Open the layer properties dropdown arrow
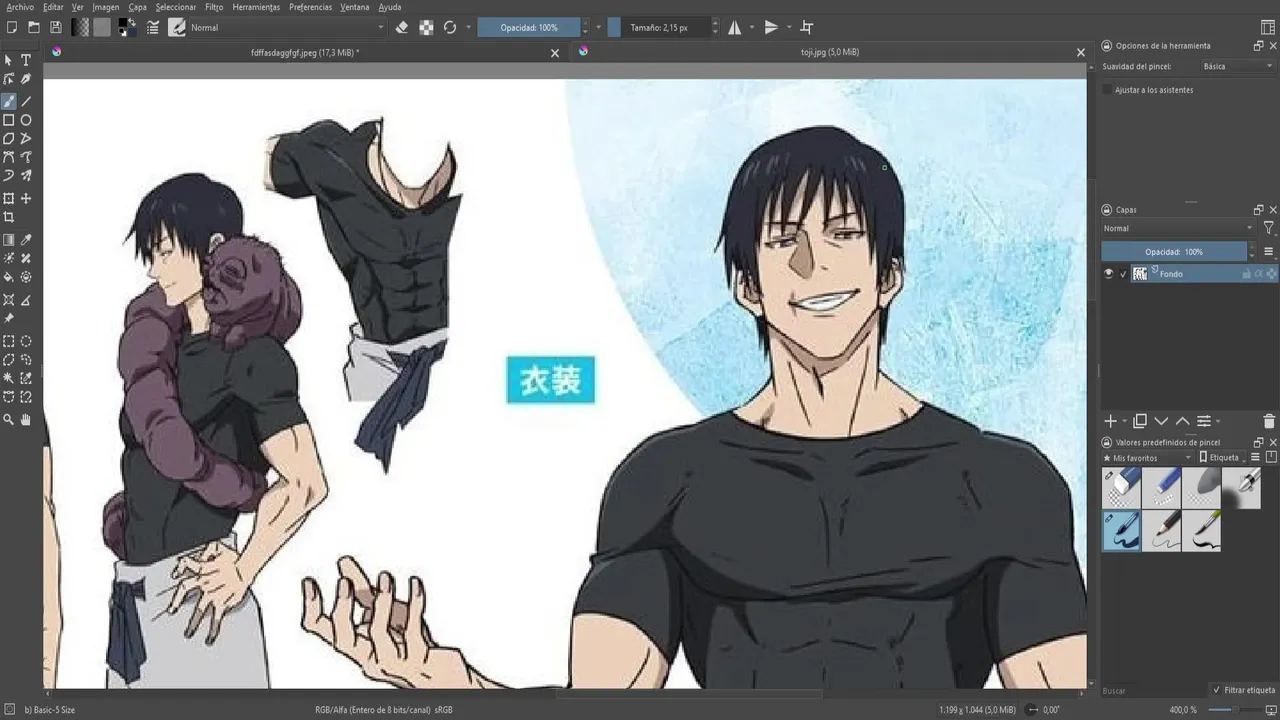This screenshot has height=720, width=1280. (1218, 422)
